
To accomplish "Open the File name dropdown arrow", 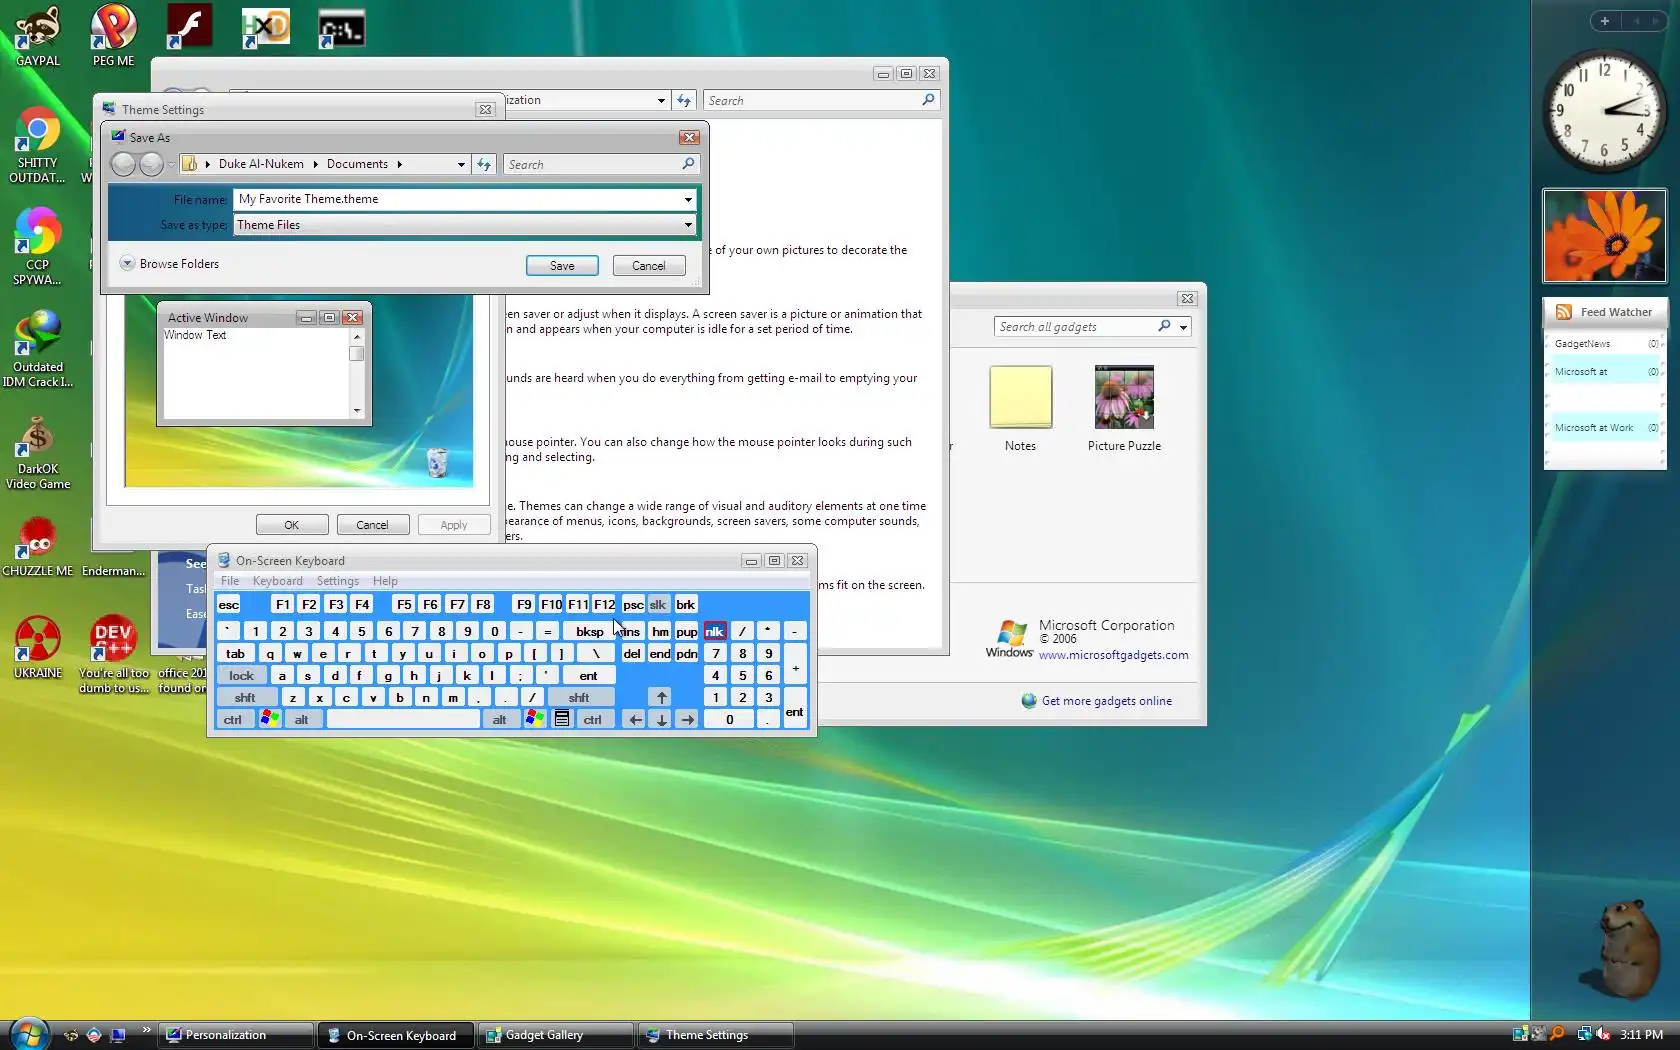I will (x=688, y=199).
